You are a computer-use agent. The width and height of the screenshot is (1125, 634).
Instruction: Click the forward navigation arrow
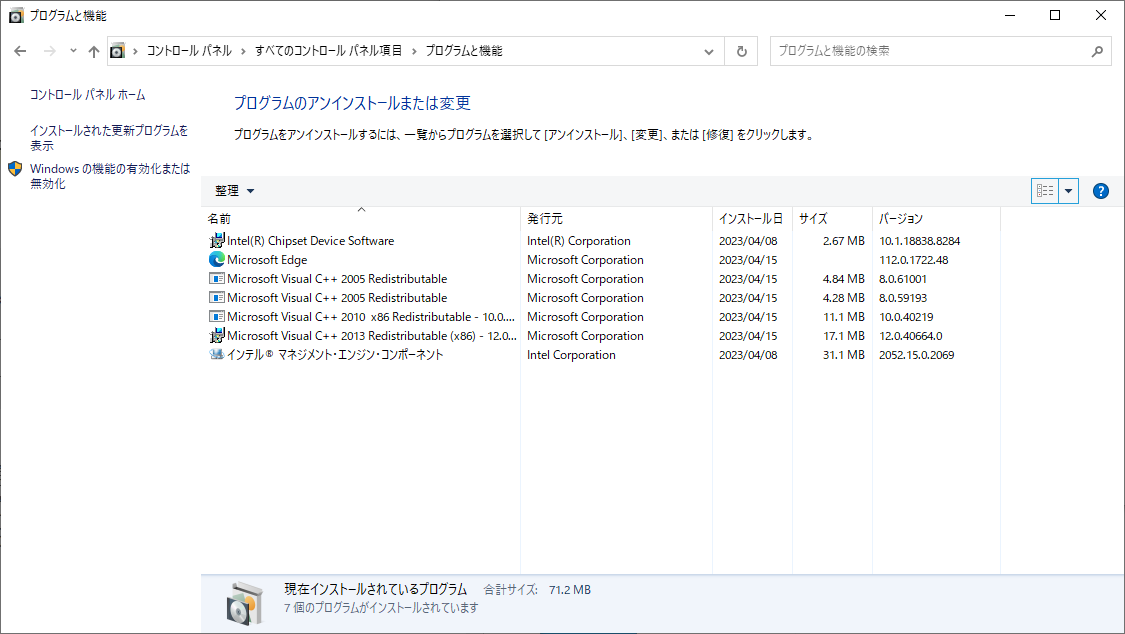point(50,51)
